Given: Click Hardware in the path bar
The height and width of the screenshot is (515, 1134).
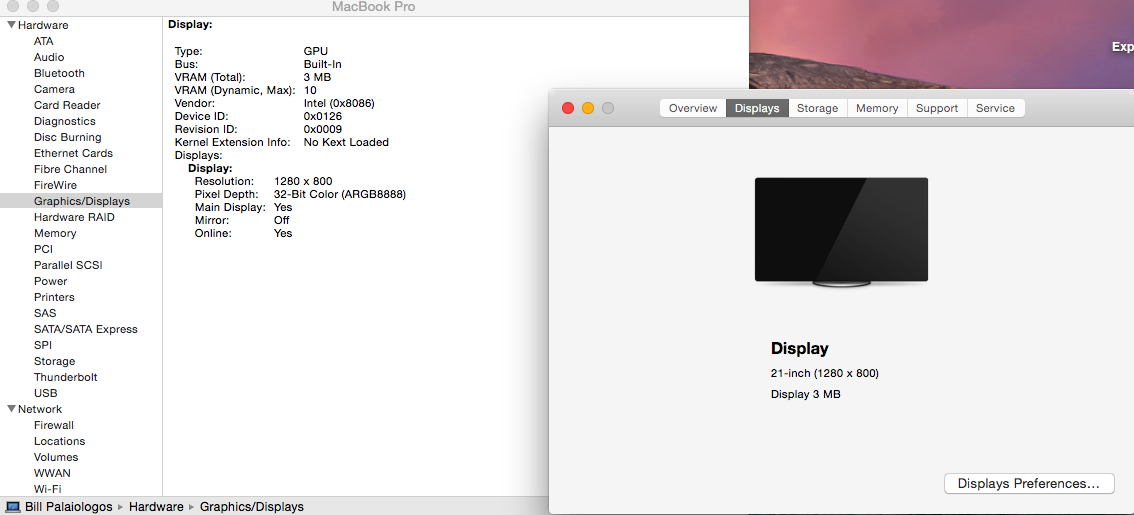Looking at the screenshot, I should pos(156,507).
